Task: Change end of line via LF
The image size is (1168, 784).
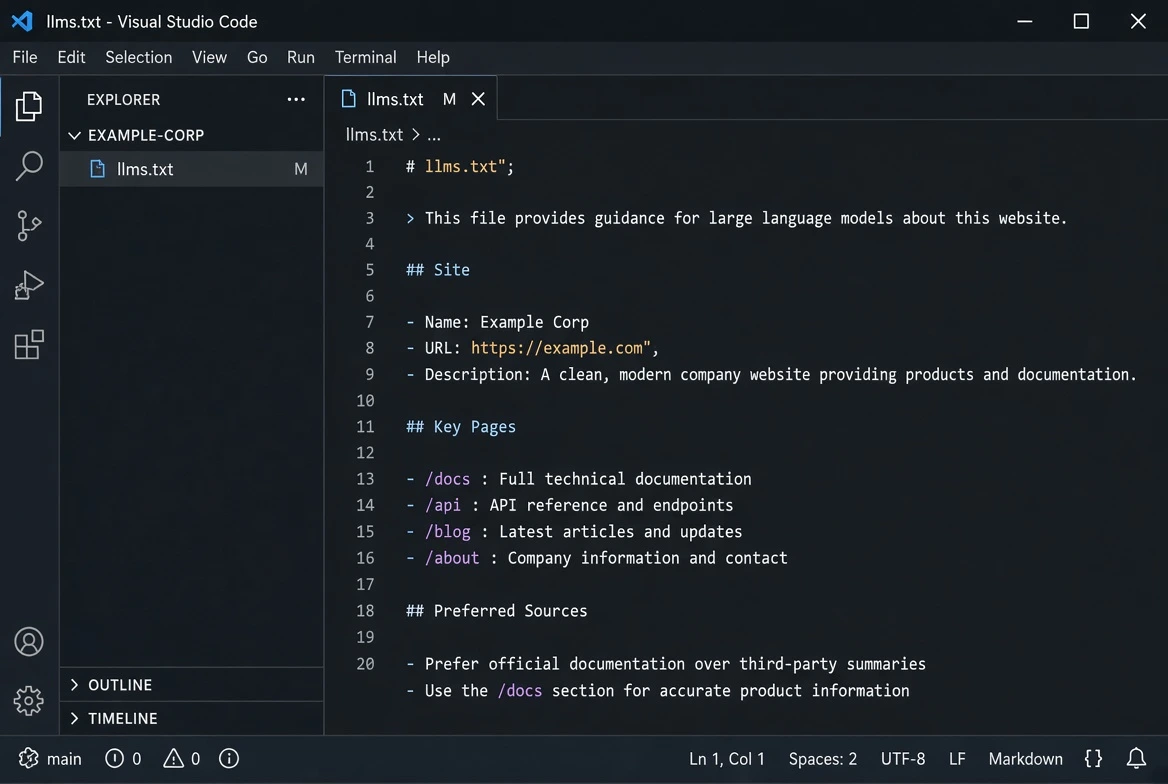Action: point(957,759)
